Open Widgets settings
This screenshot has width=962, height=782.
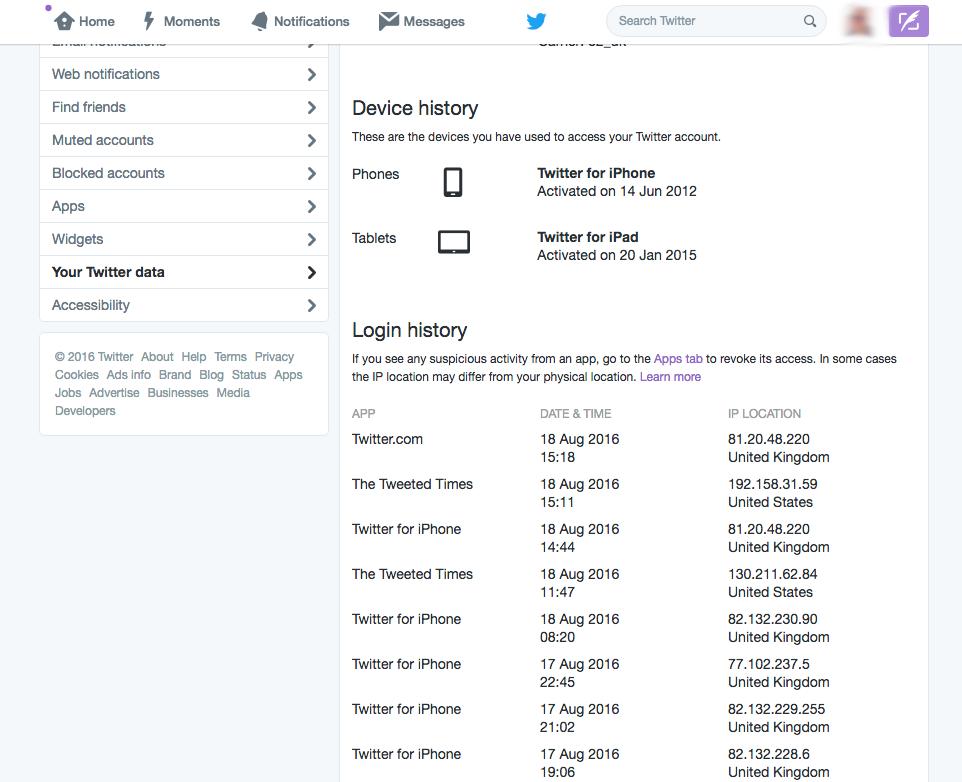pyautogui.click(x=184, y=240)
